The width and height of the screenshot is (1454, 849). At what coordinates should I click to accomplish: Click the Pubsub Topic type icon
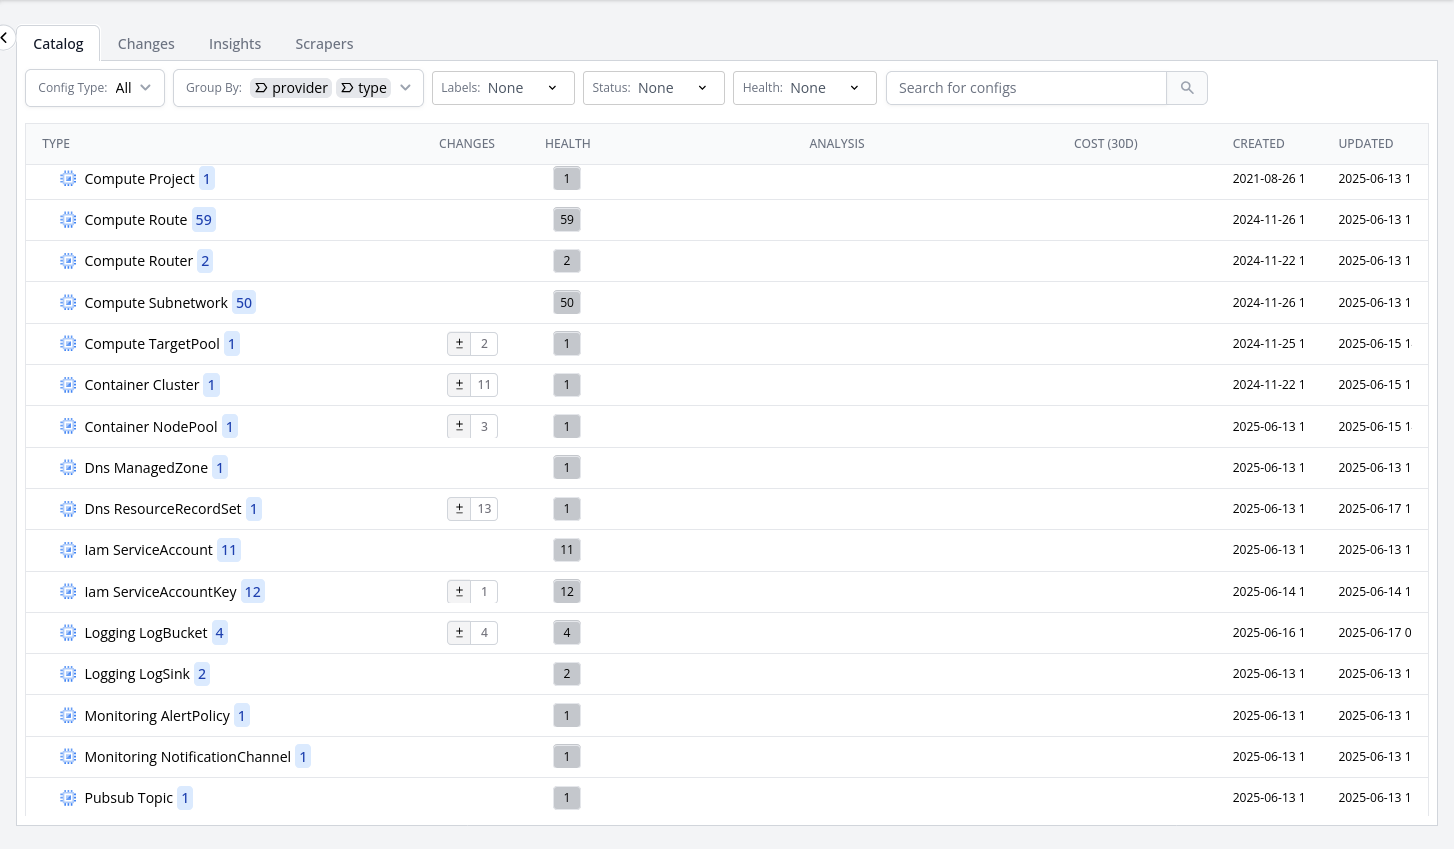tap(68, 798)
